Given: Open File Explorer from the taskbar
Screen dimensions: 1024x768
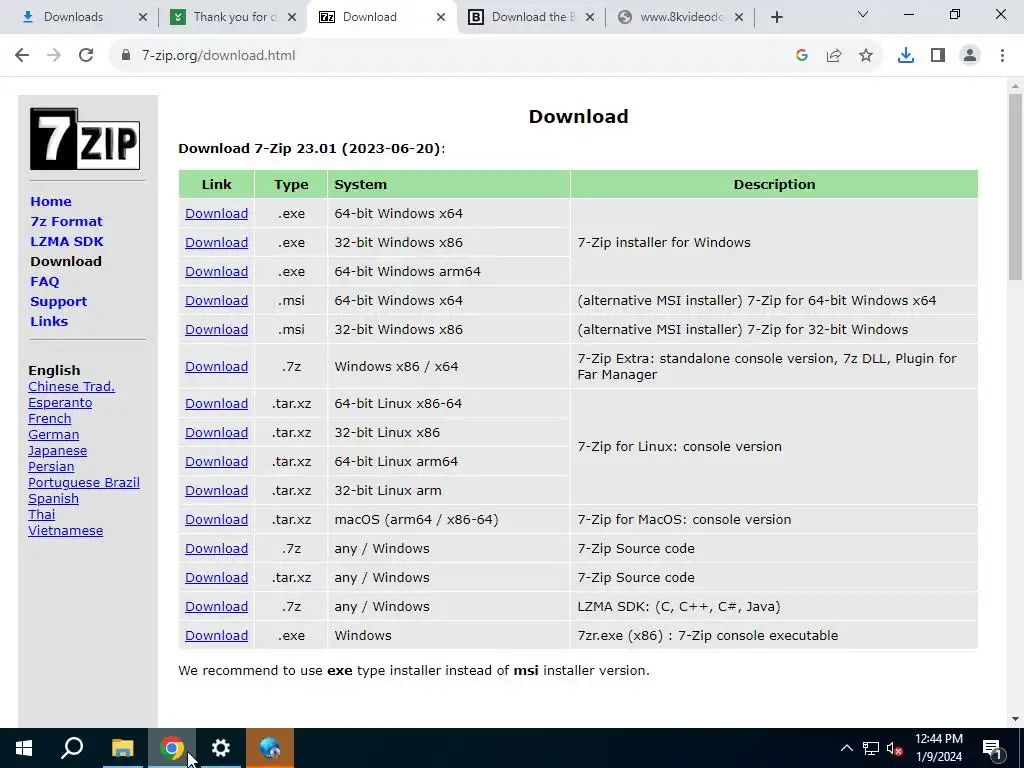Looking at the screenshot, I should 122,748.
